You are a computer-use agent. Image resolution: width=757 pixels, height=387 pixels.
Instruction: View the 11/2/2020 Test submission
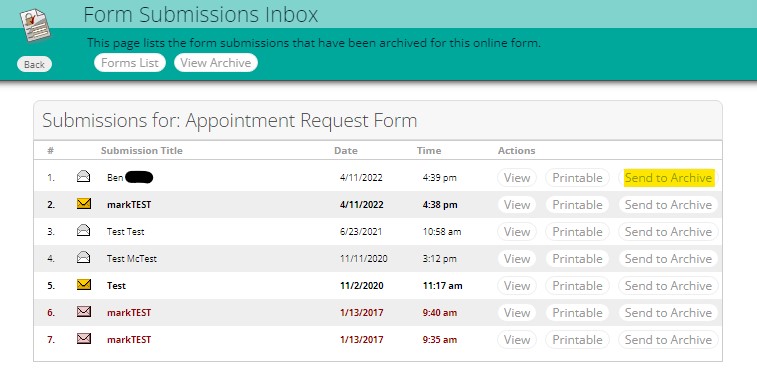pos(517,286)
